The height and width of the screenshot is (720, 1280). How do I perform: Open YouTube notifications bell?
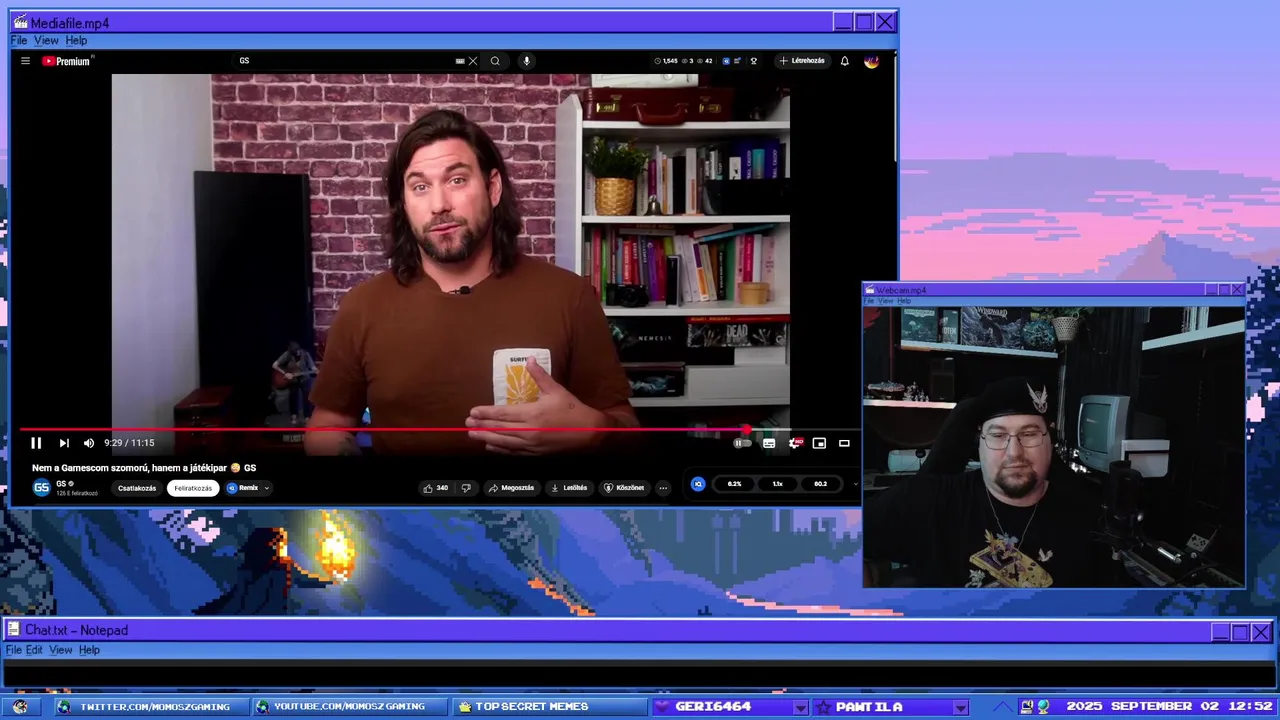(844, 61)
